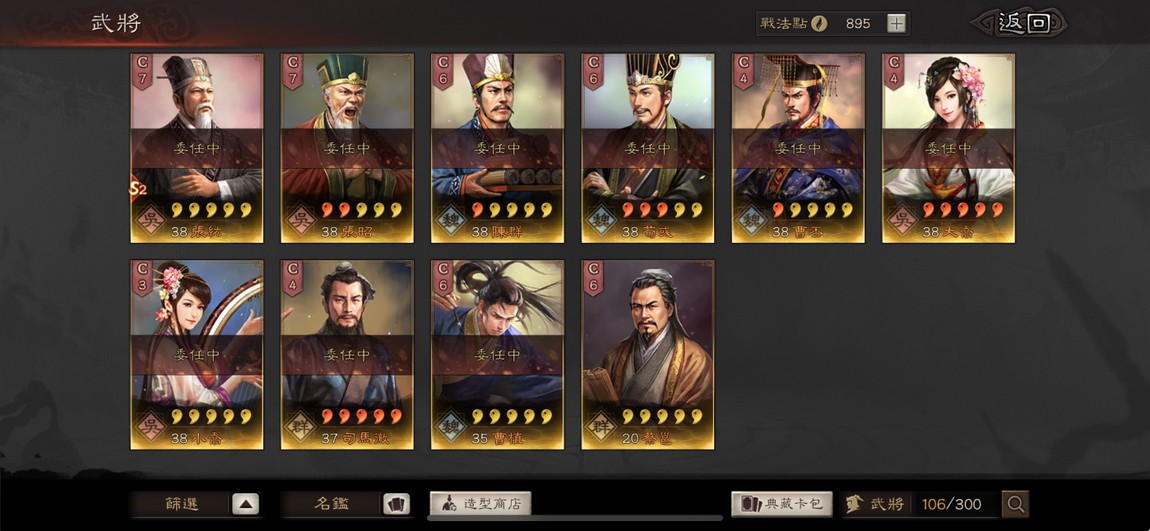This screenshot has height=531, width=1150.
Task: Click the 武將 106/300 capacity counter
Action: 920,504
